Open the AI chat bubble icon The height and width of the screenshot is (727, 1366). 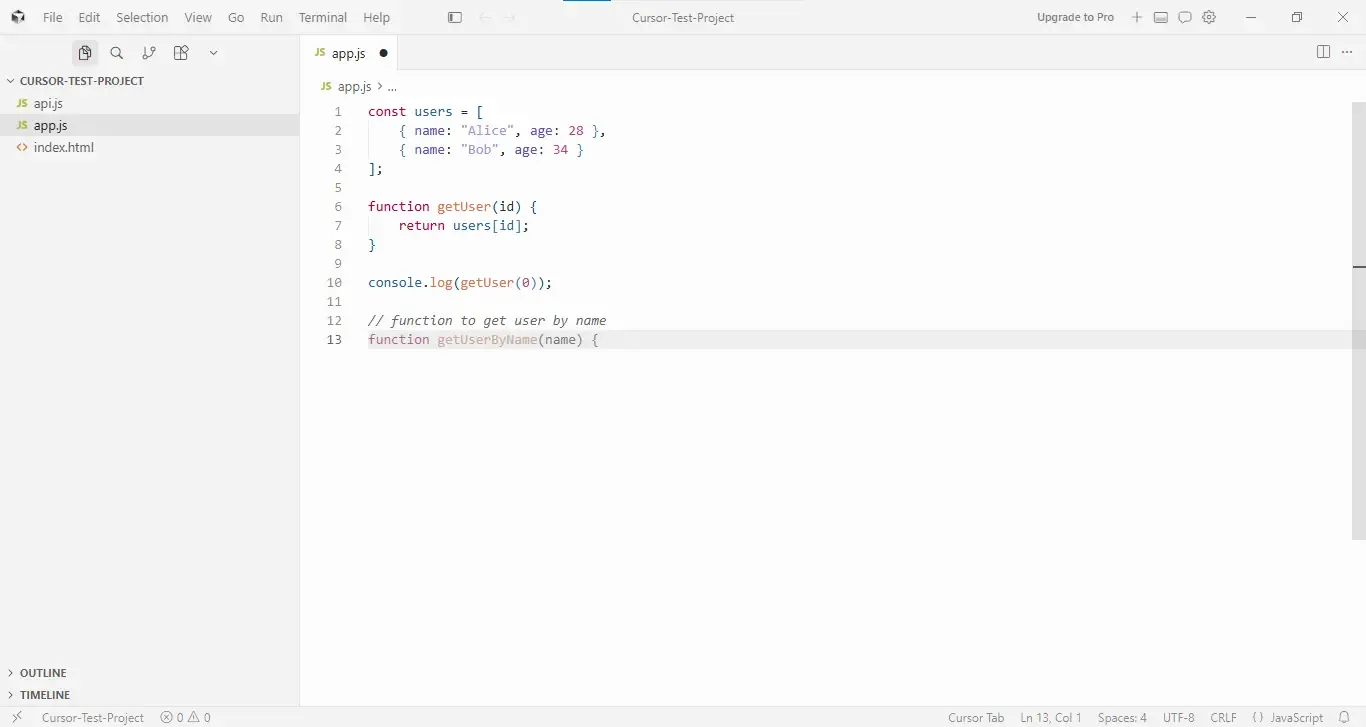(1185, 17)
